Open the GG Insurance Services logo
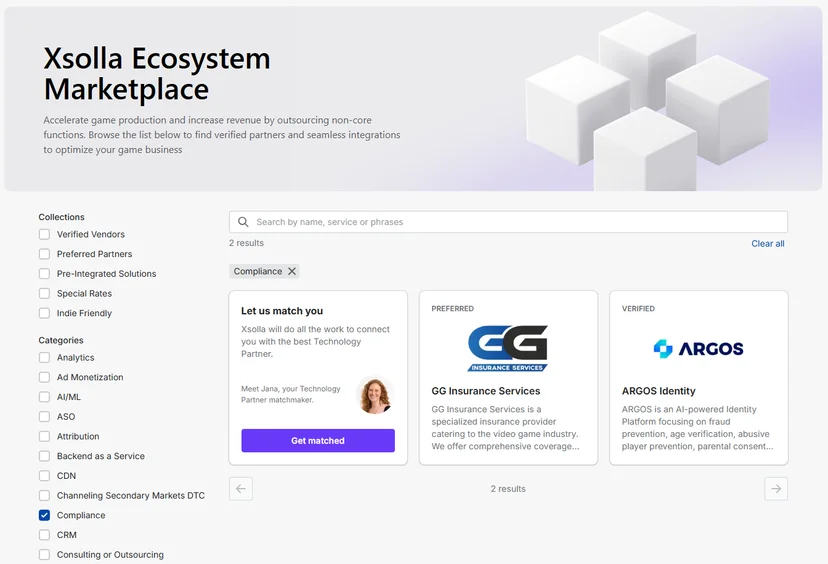 [508, 348]
